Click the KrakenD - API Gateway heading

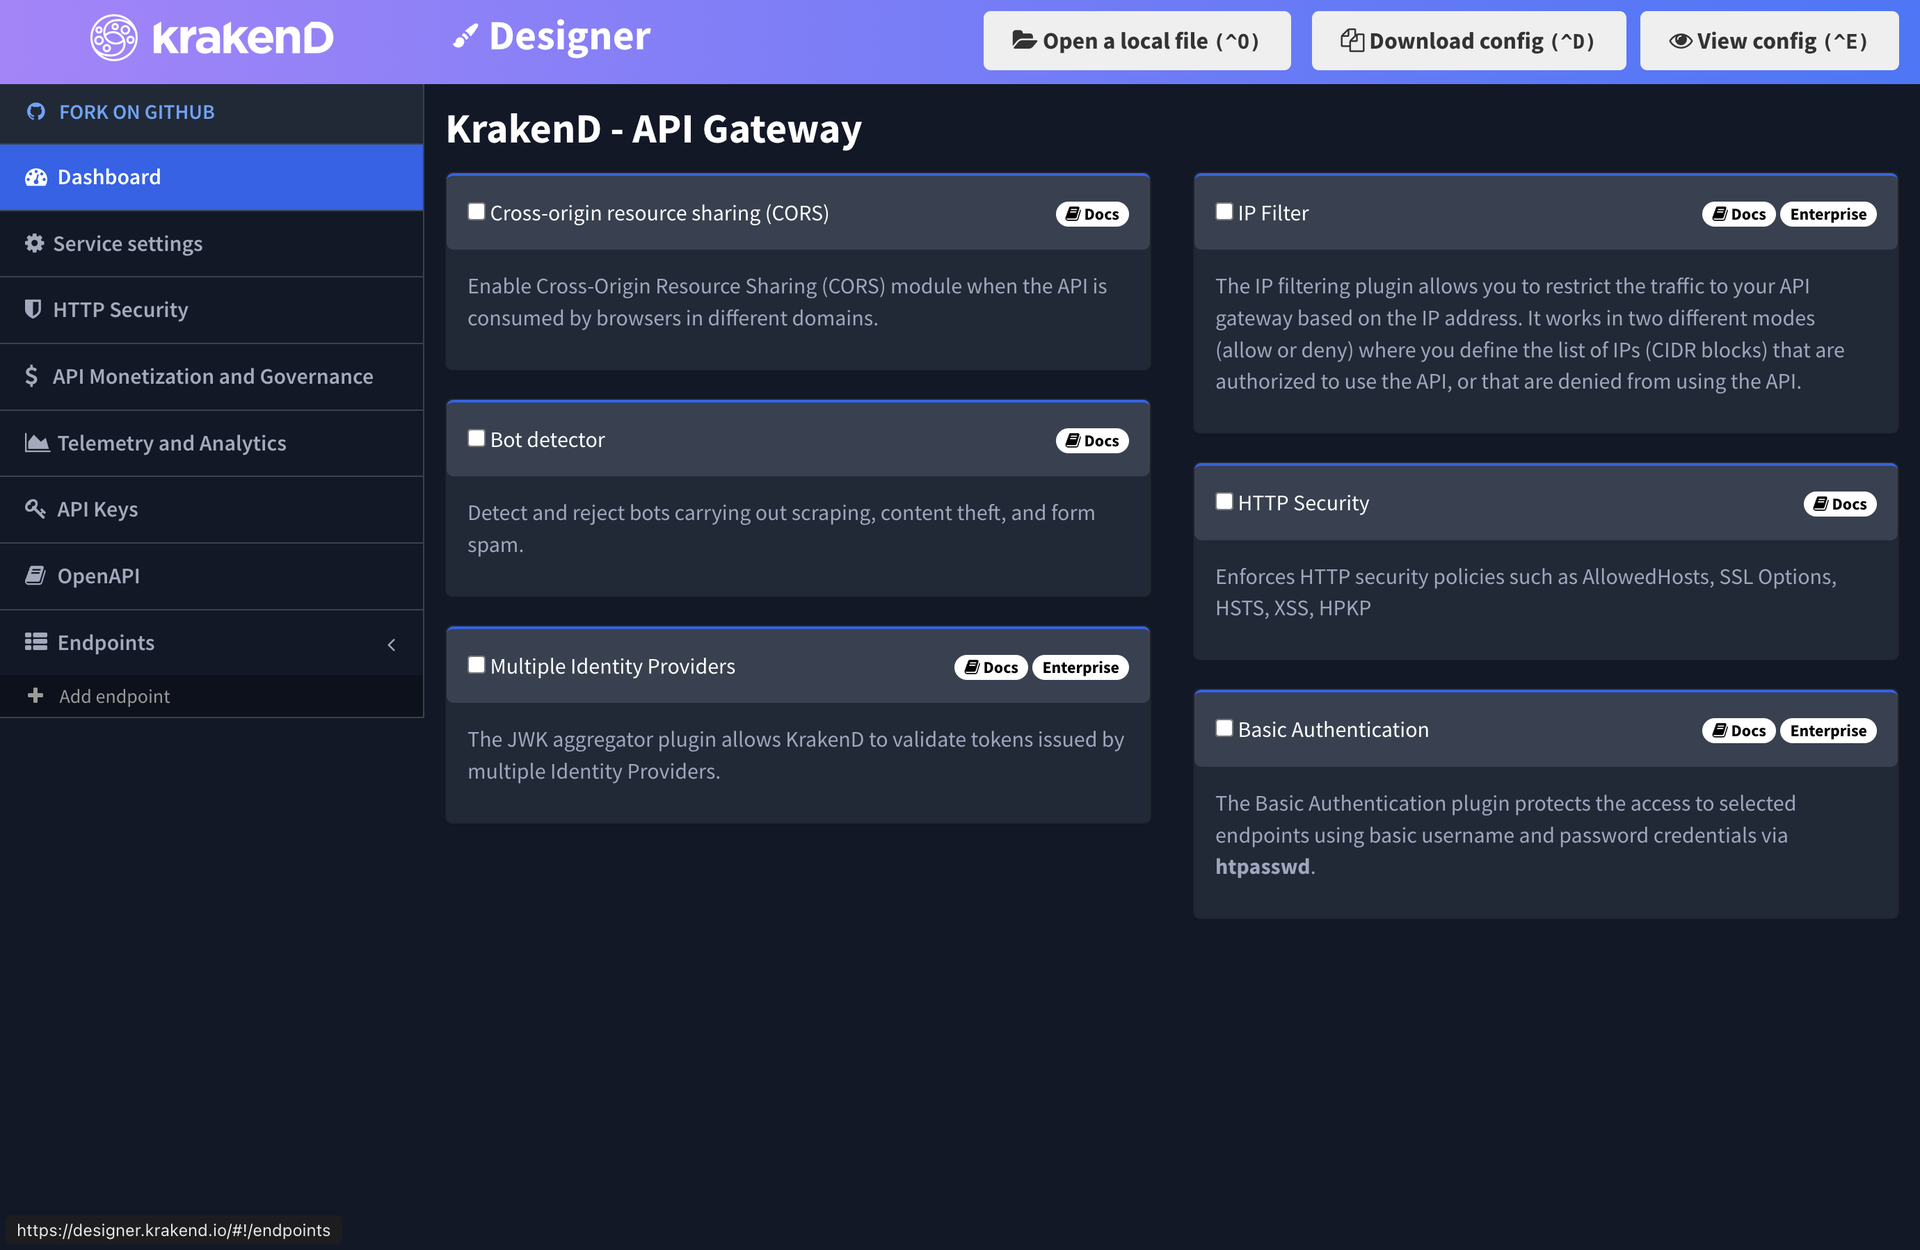pyautogui.click(x=654, y=129)
